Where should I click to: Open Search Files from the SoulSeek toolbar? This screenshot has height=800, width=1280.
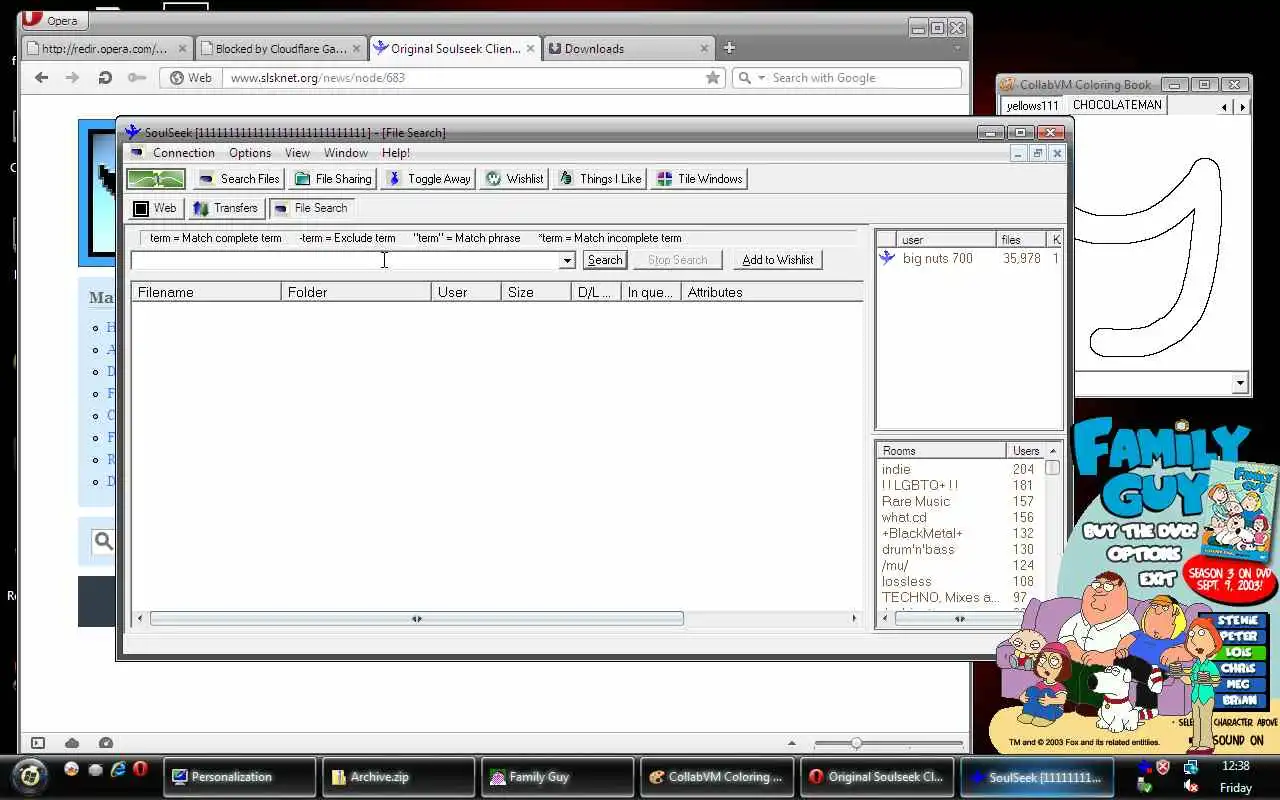click(239, 179)
